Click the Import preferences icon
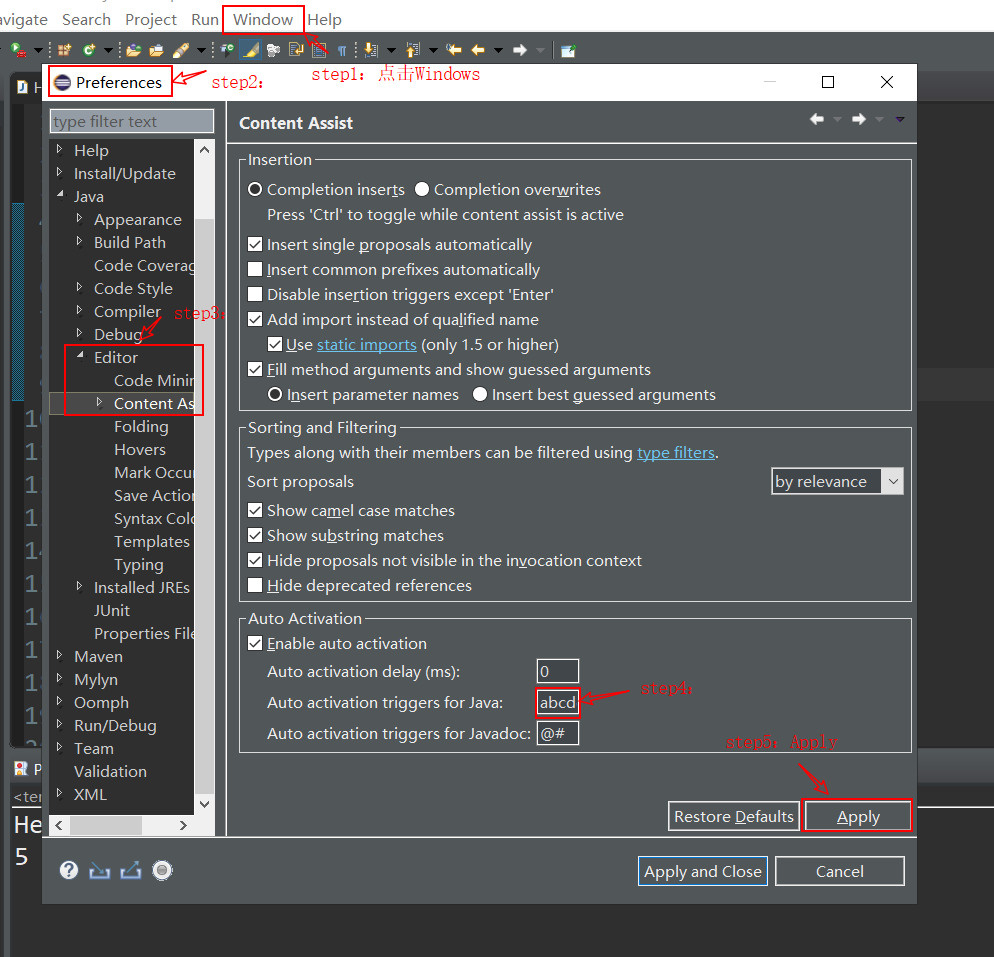 (100, 871)
